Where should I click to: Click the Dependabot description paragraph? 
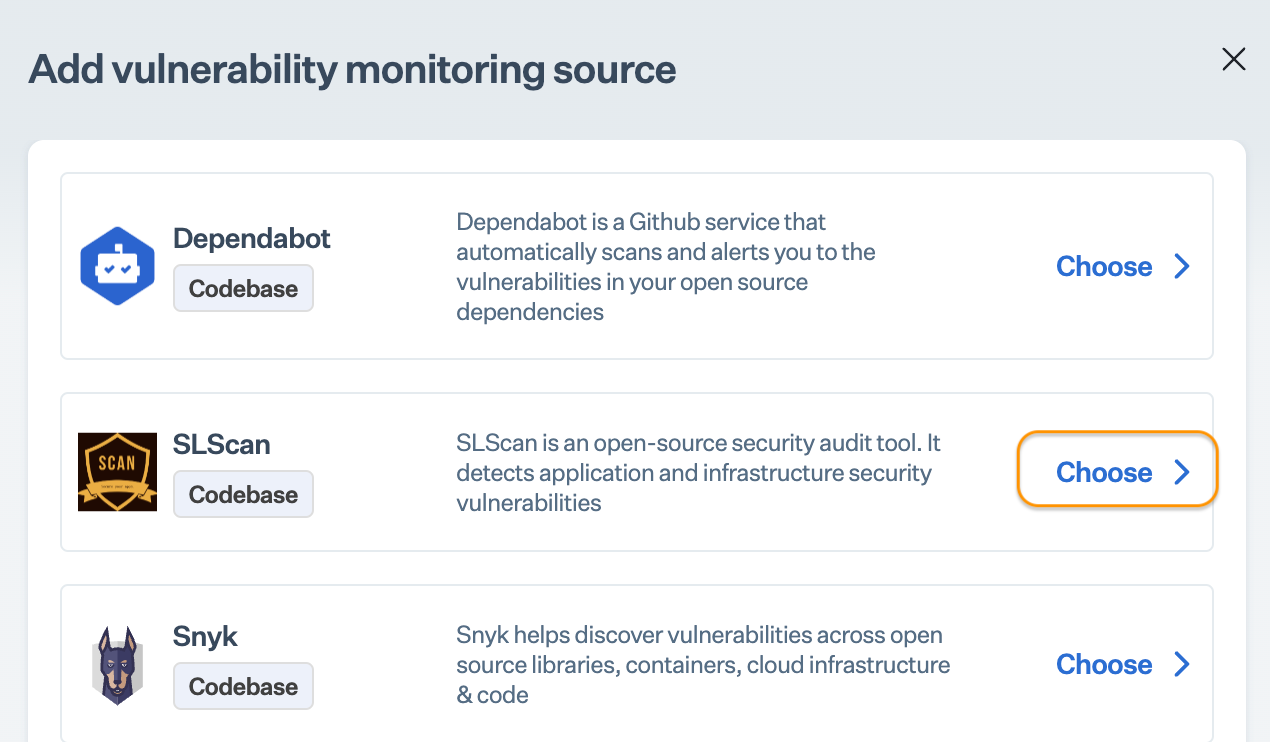pos(666,266)
